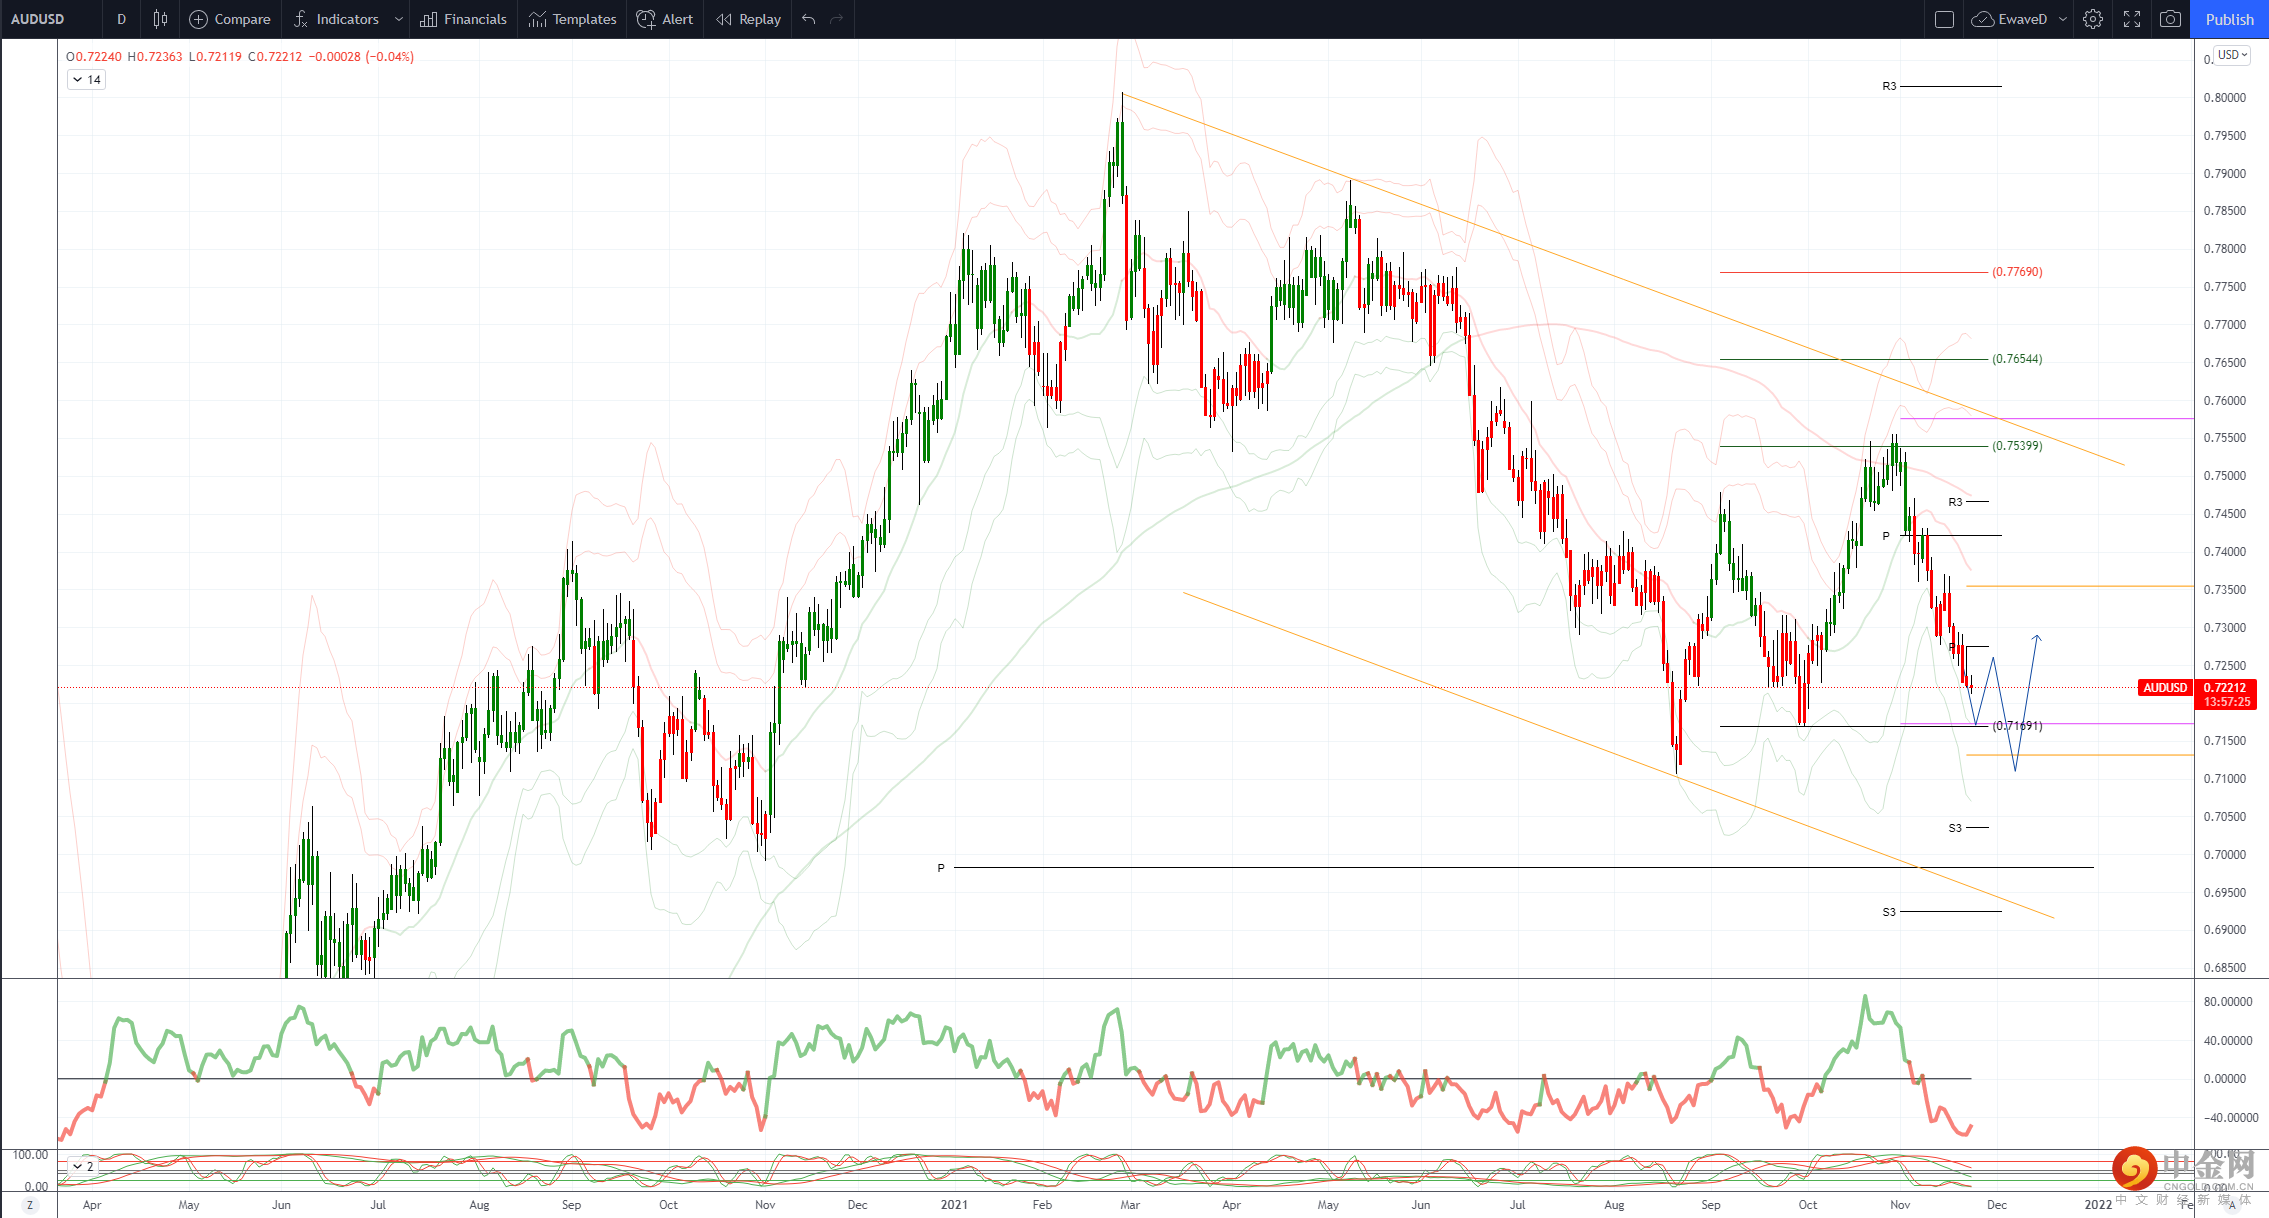This screenshot has width=2269, height=1218.
Task: Open the USD currency dropdown
Action: coord(2232,55)
